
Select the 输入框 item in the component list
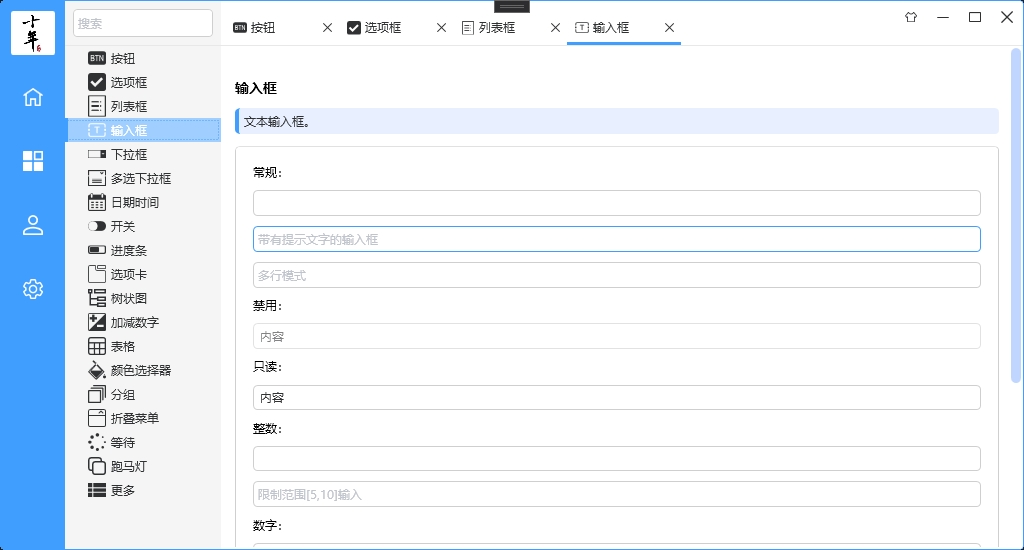pyautogui.click(x=143, y=130)
